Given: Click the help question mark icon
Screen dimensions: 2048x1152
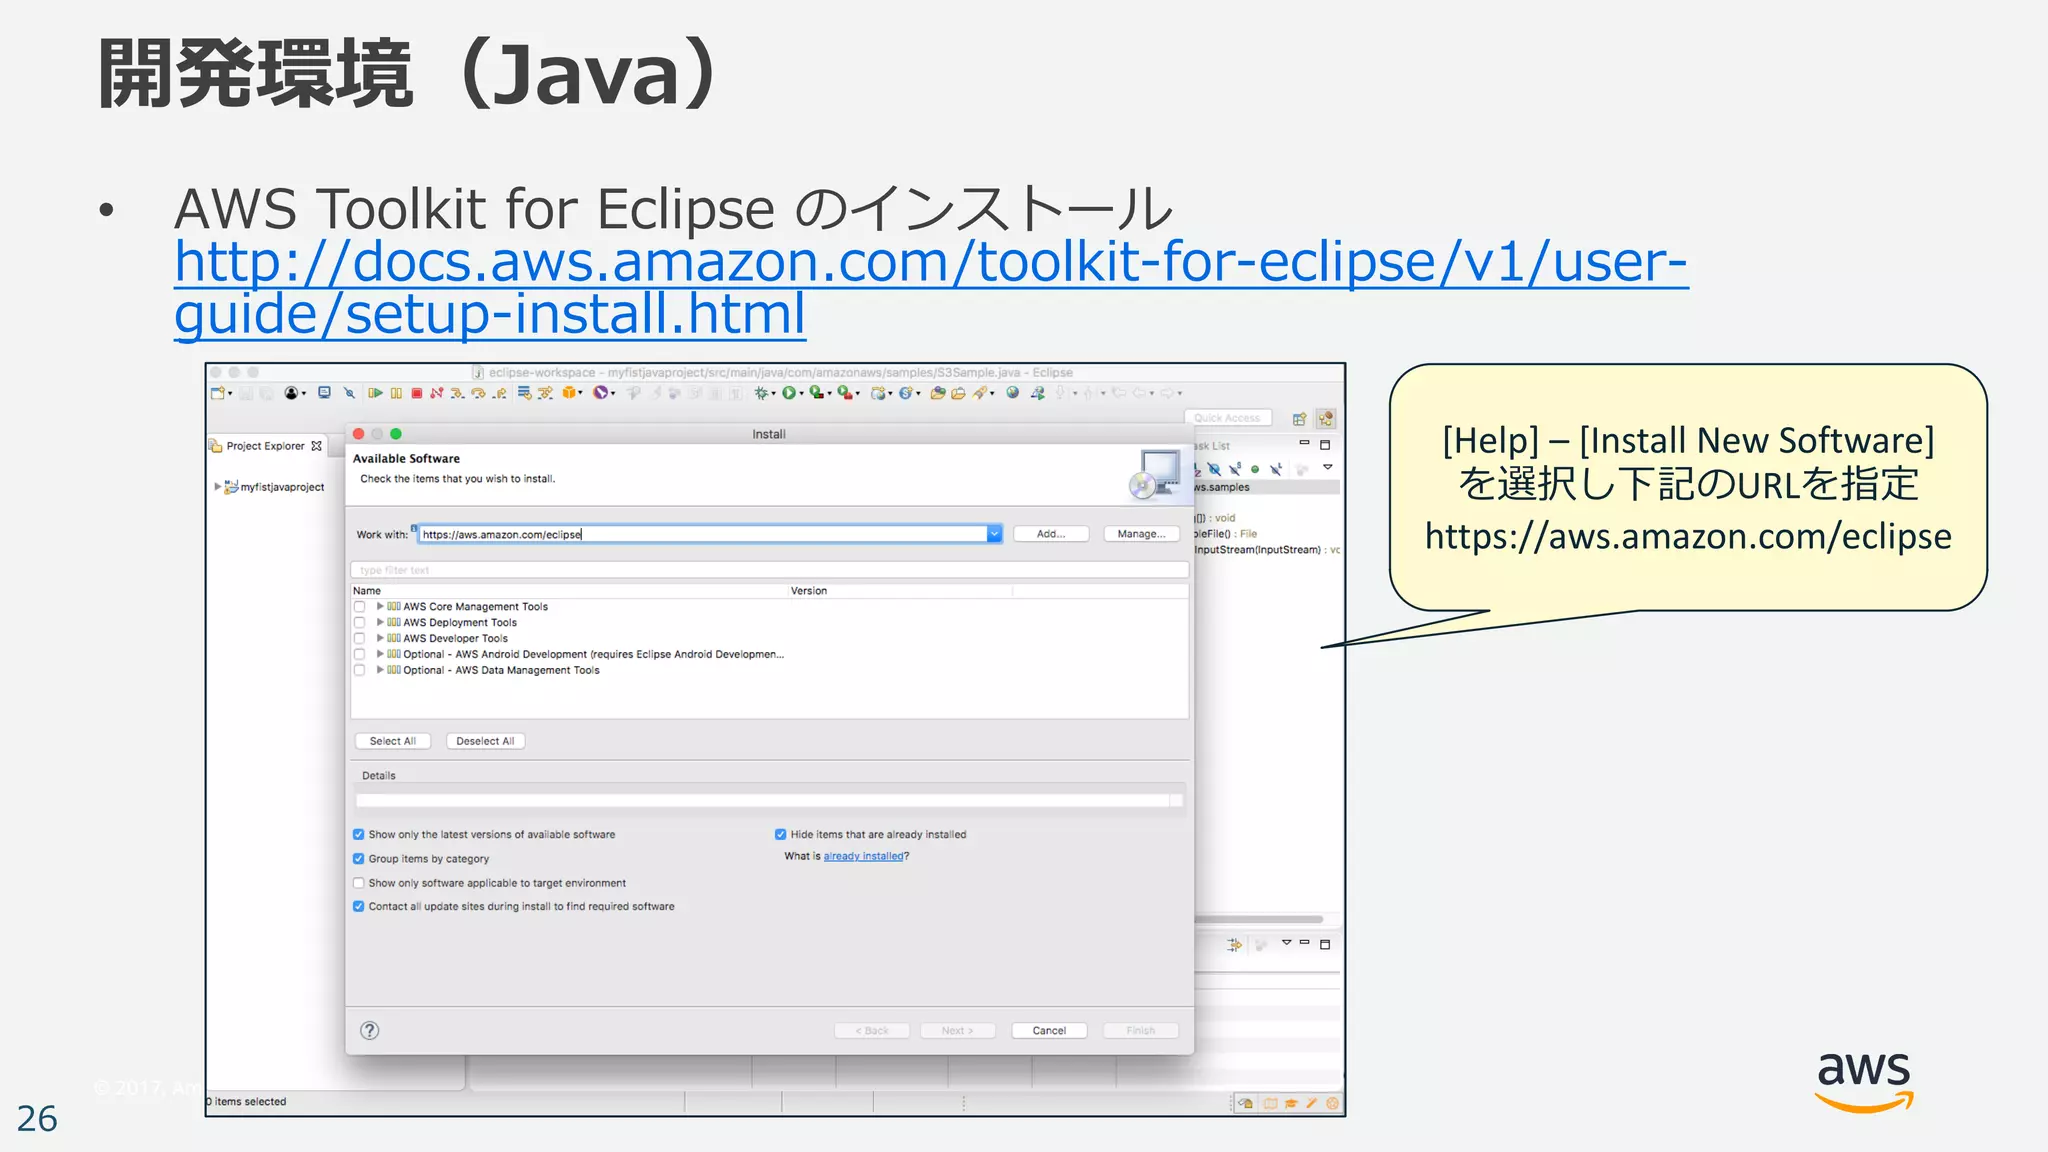Looking at the screenshot, I should tap(369, 1031).
